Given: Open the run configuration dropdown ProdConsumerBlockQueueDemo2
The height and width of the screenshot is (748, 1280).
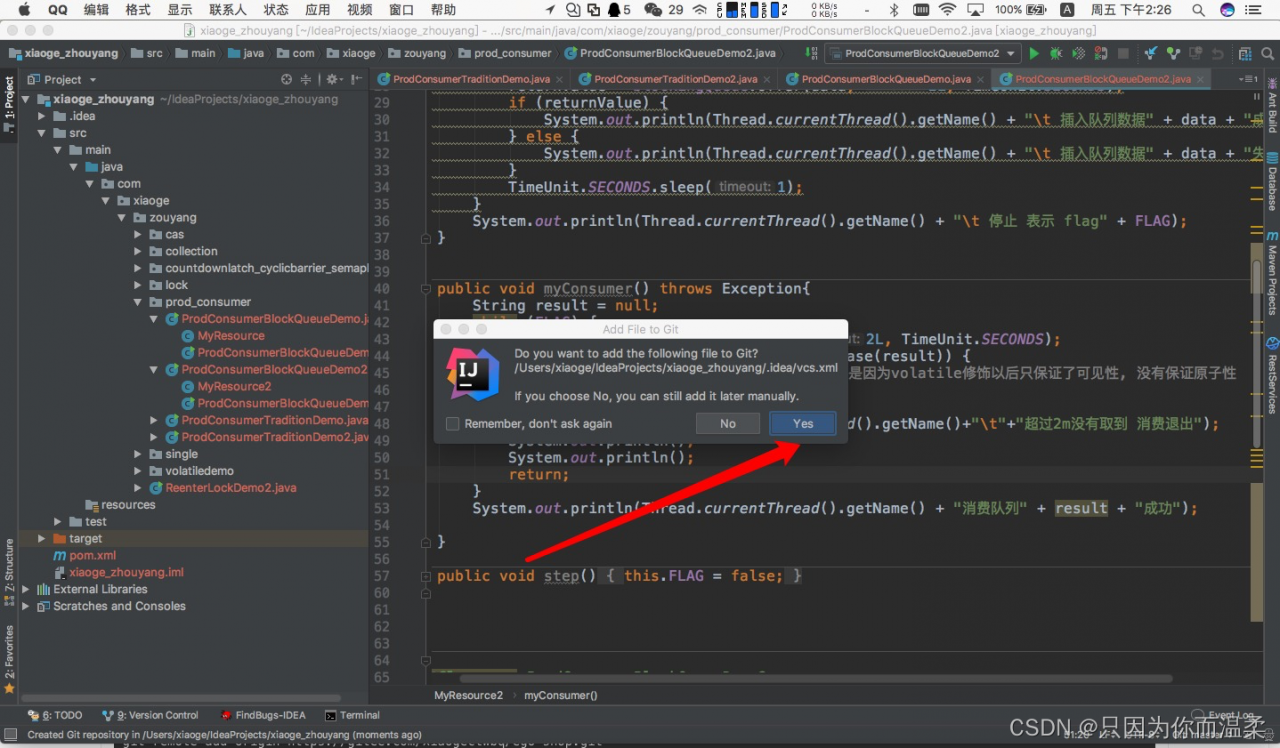Looking at the screenshot, I should 922,53.
